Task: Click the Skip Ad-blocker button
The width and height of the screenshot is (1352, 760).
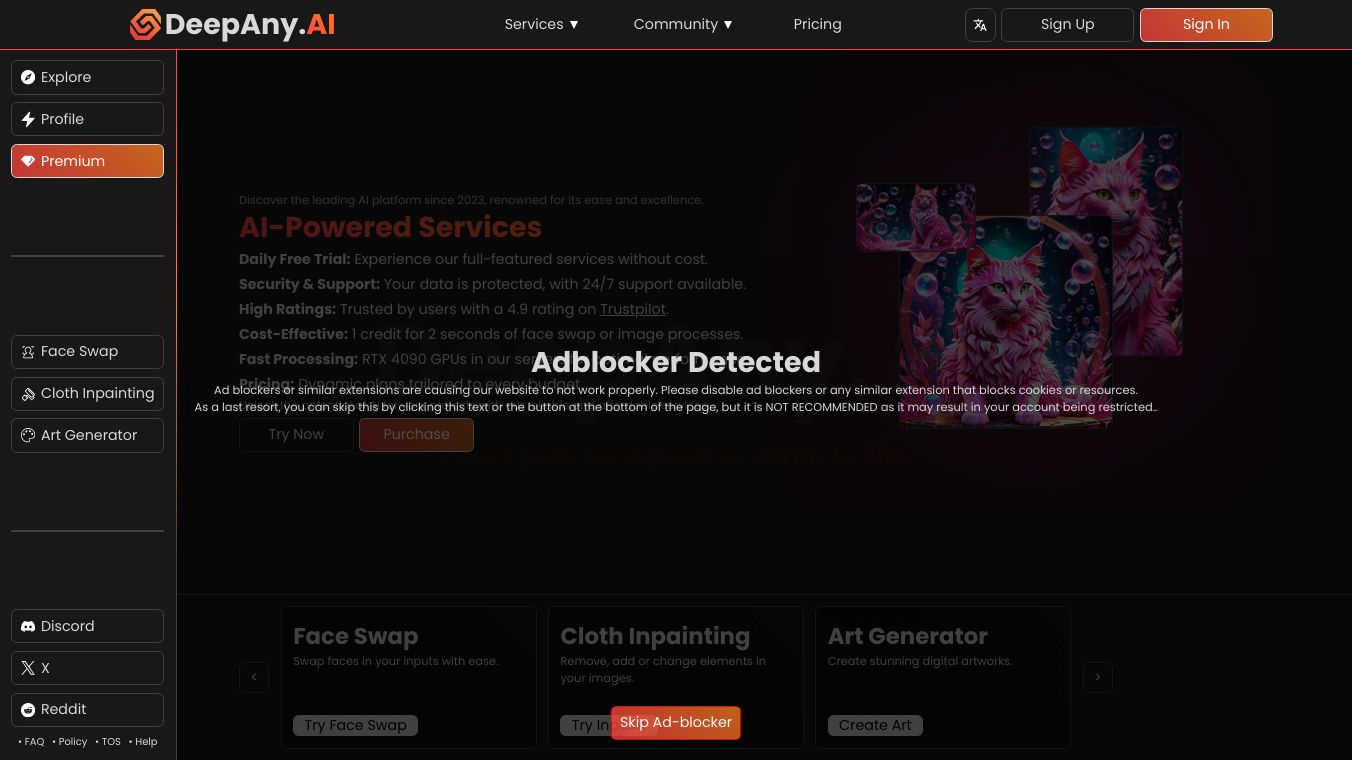Action: click(676, 722)
